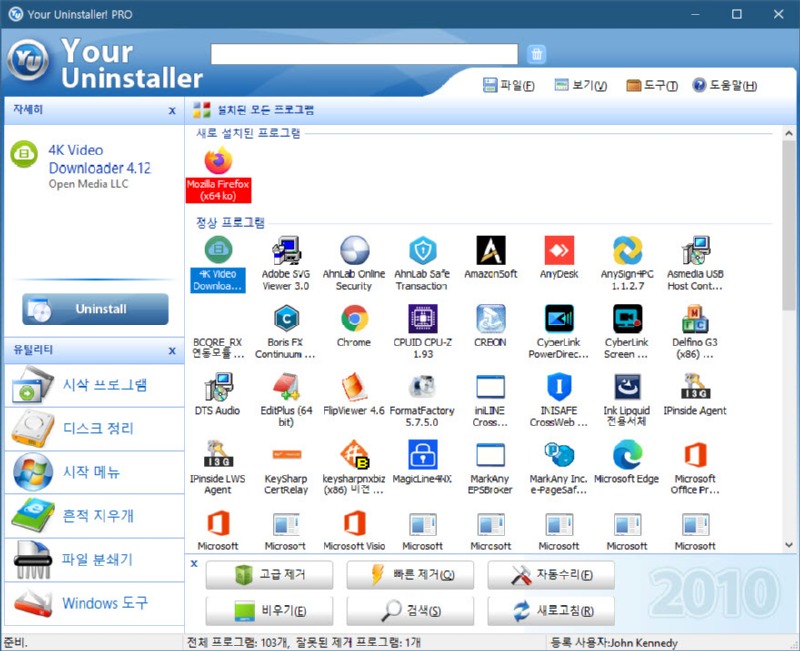Close the bottom button toolbar panel
The width and height of the screenshot is (800, 651).
[x=194, y=564]
